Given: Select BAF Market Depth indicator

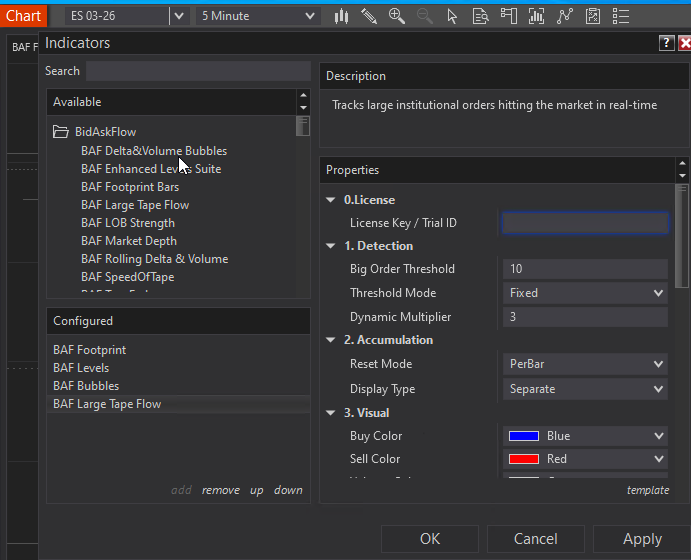Looking at the screenshot, I should point(129,241).
